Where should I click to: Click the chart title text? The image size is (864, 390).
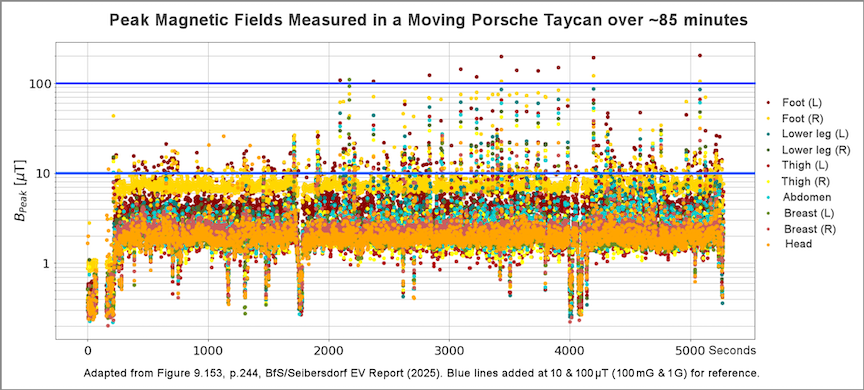pyautogui.click(x=428, y=21)
